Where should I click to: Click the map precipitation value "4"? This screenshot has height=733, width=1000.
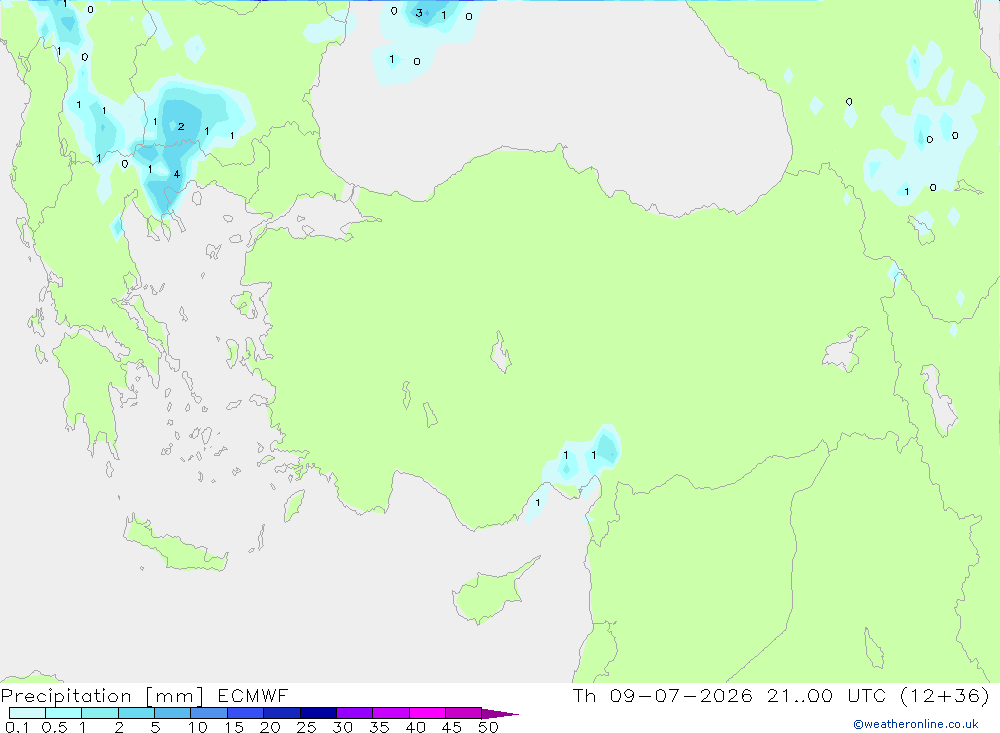click(177, 174)
